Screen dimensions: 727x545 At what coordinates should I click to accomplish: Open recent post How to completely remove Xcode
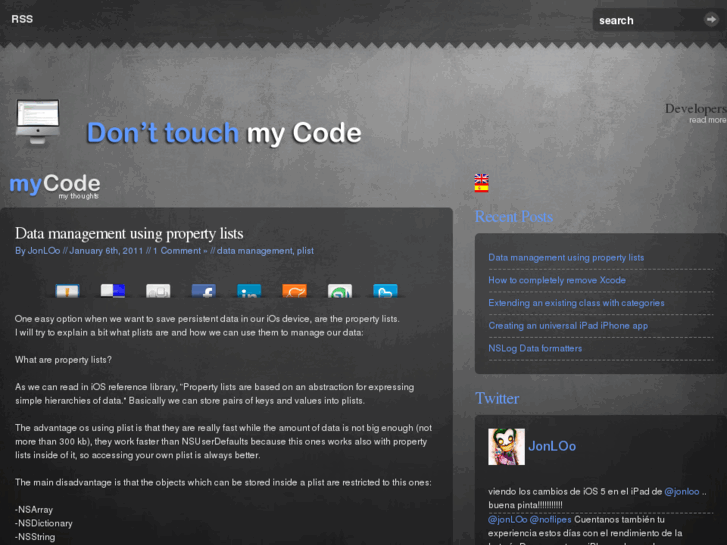pyautogui.click(x=557, y=280)
